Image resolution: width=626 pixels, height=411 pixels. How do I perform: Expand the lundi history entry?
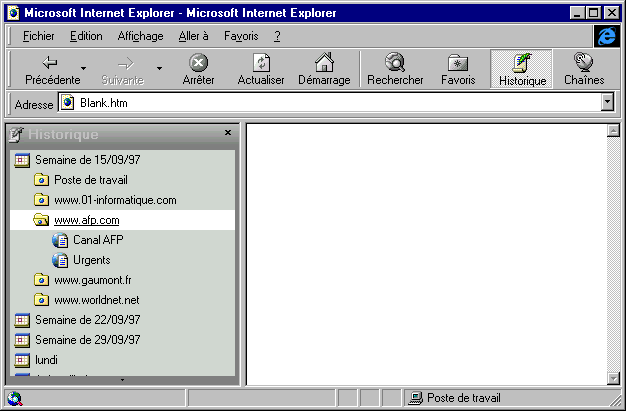(46, 360)
